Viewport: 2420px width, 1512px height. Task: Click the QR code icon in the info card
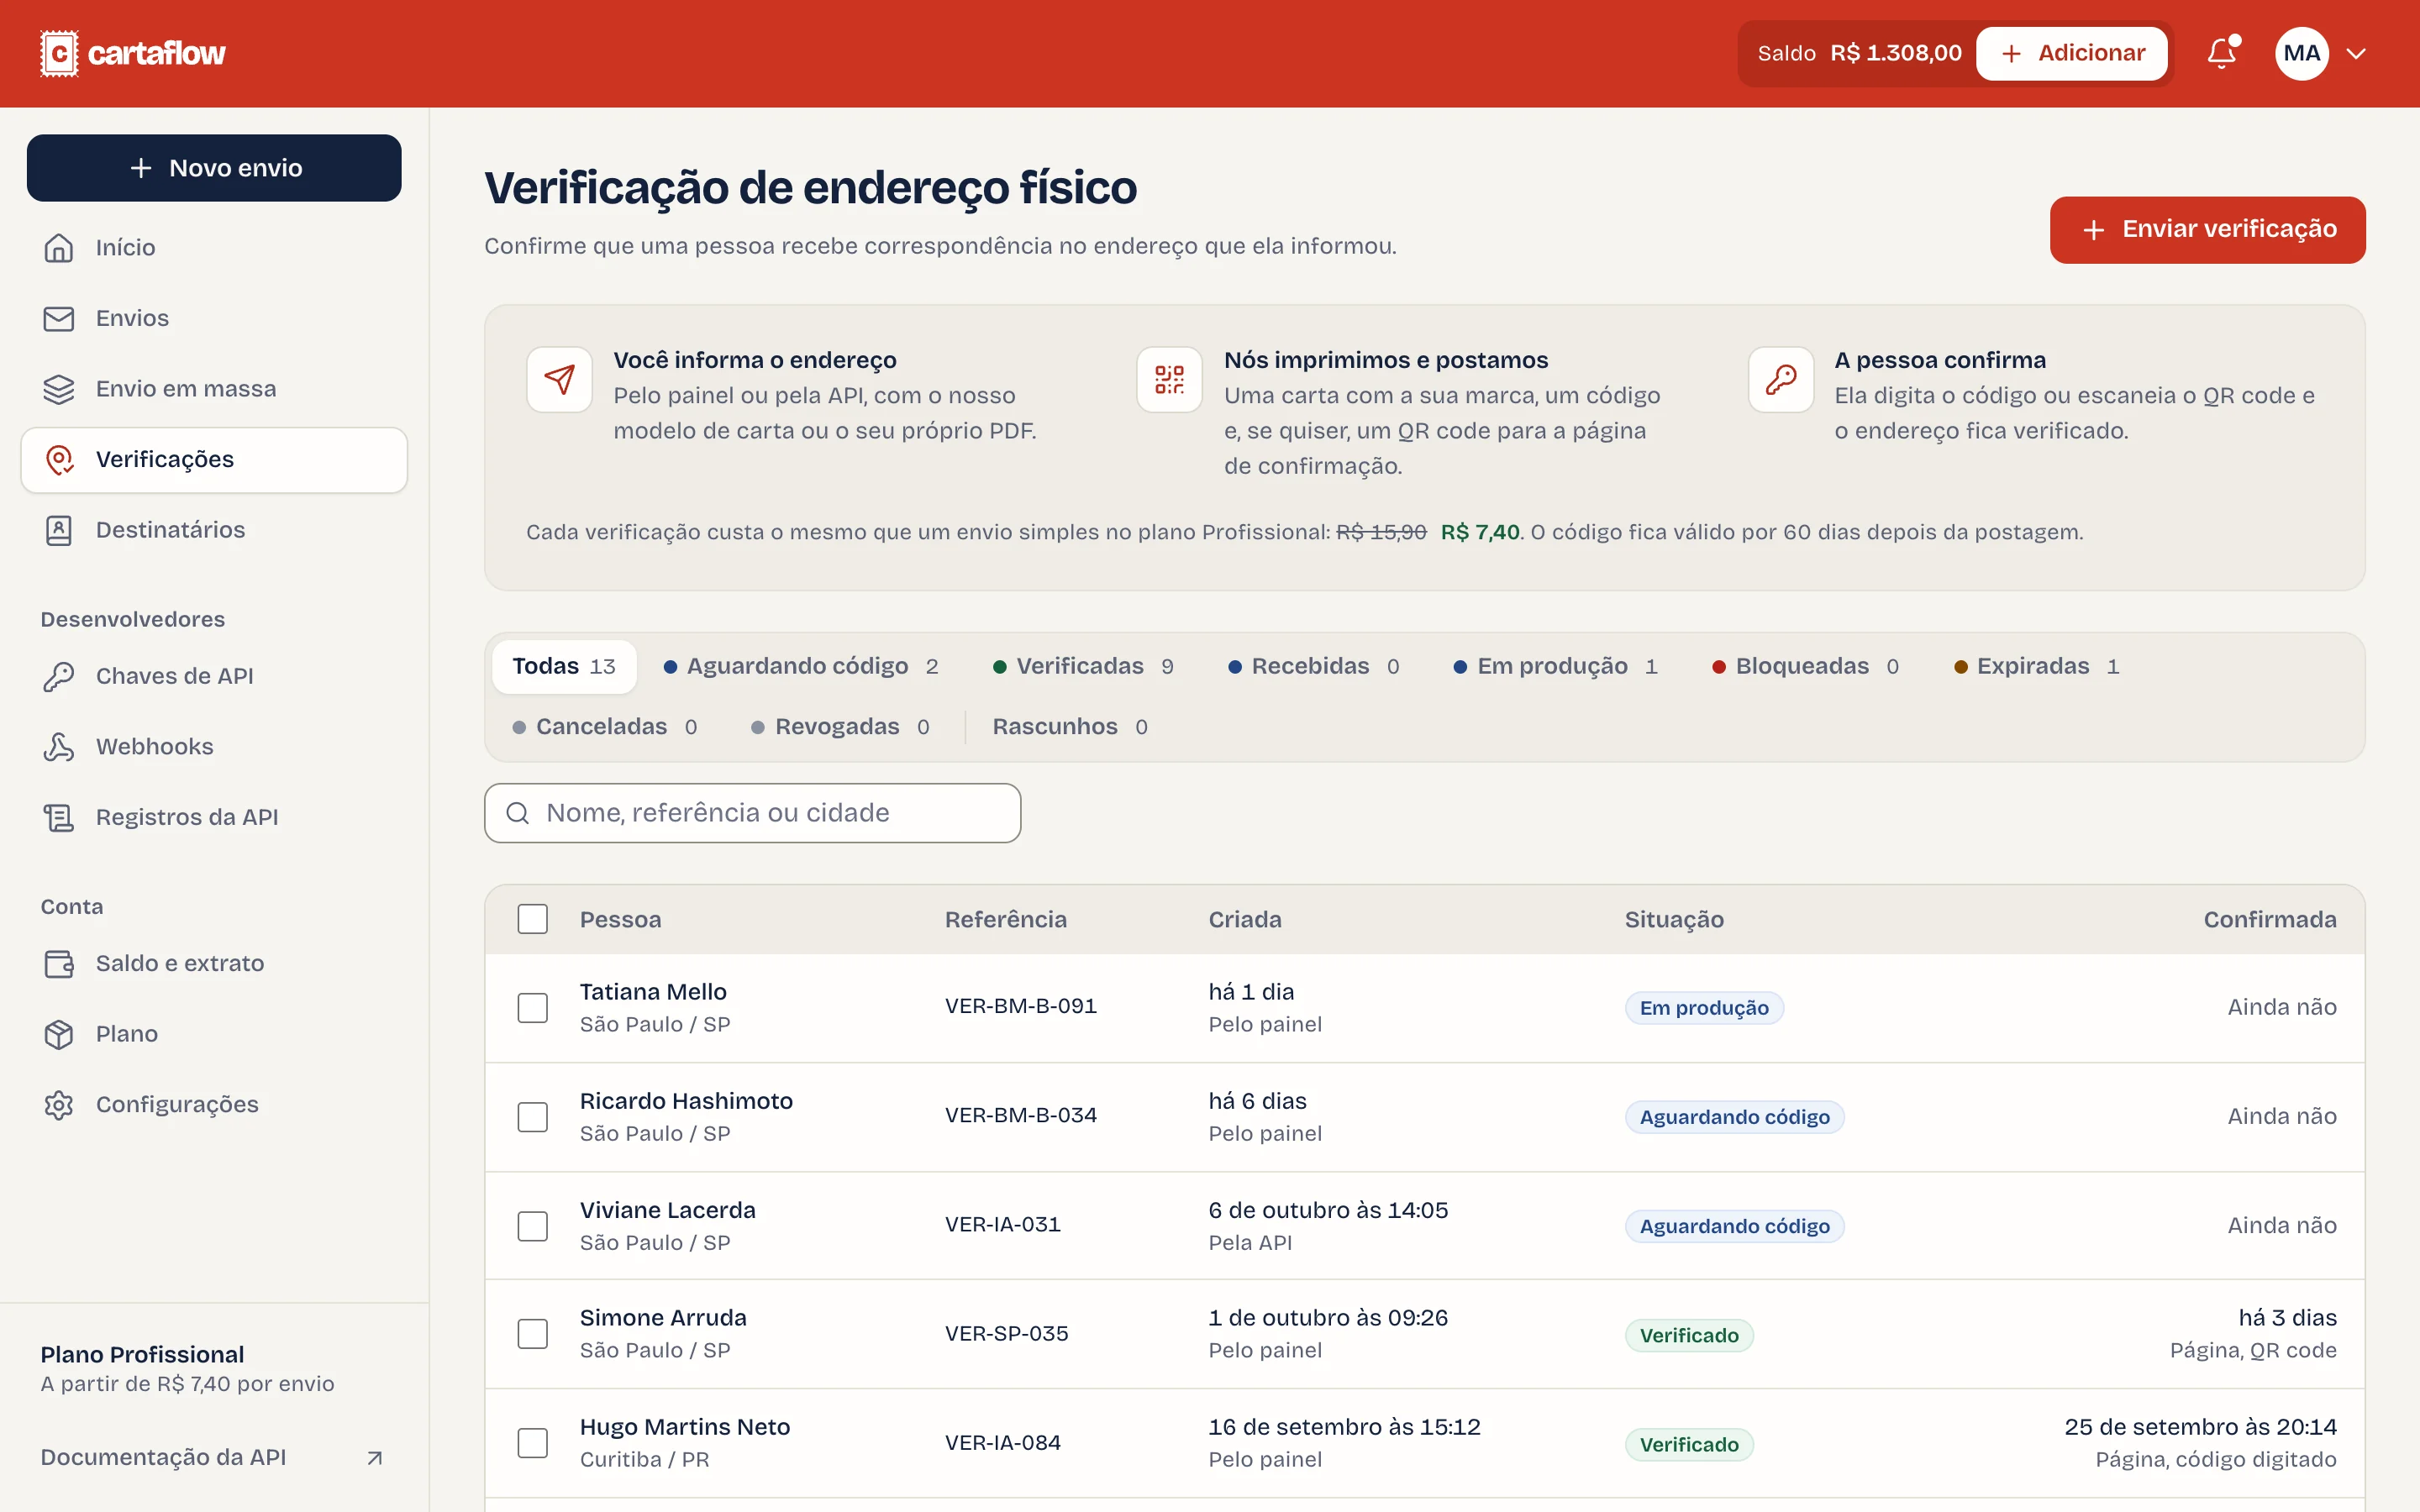pyautogui.click(x=1169, y=380)
